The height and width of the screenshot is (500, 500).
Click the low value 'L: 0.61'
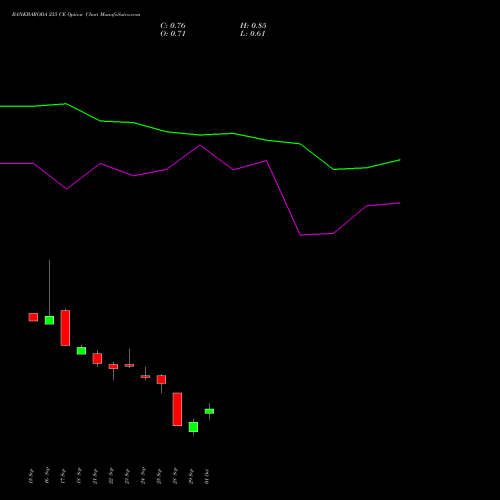(252, 34)
